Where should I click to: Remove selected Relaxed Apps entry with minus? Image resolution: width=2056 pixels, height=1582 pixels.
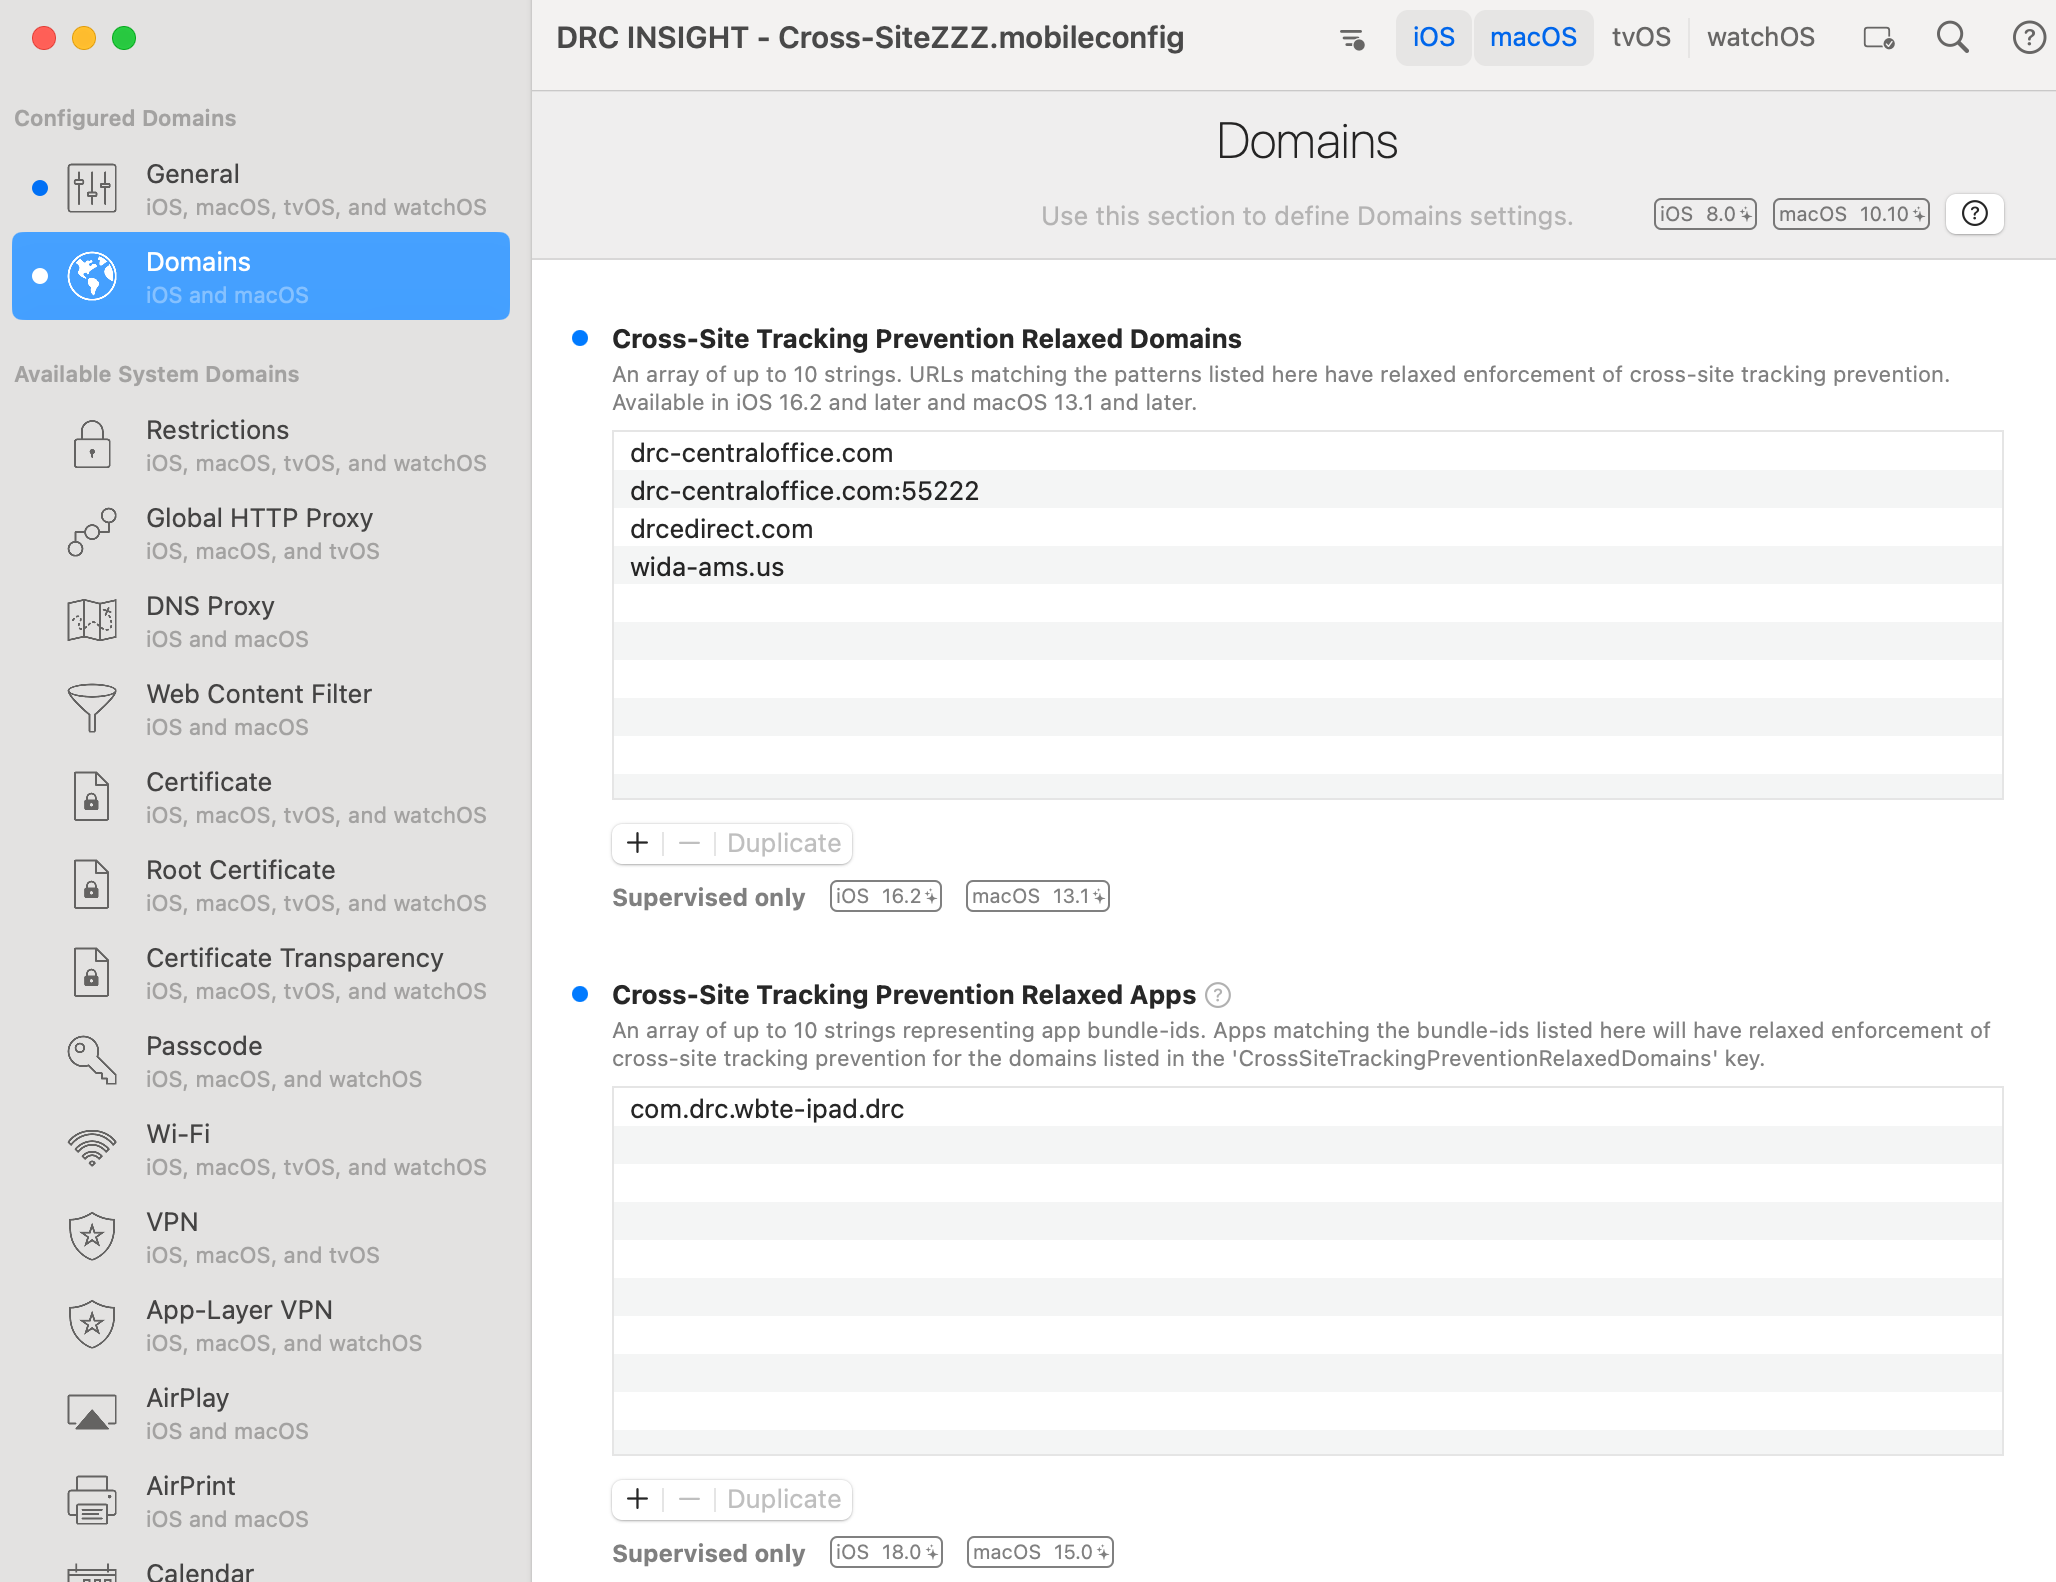click(689, 1499)
